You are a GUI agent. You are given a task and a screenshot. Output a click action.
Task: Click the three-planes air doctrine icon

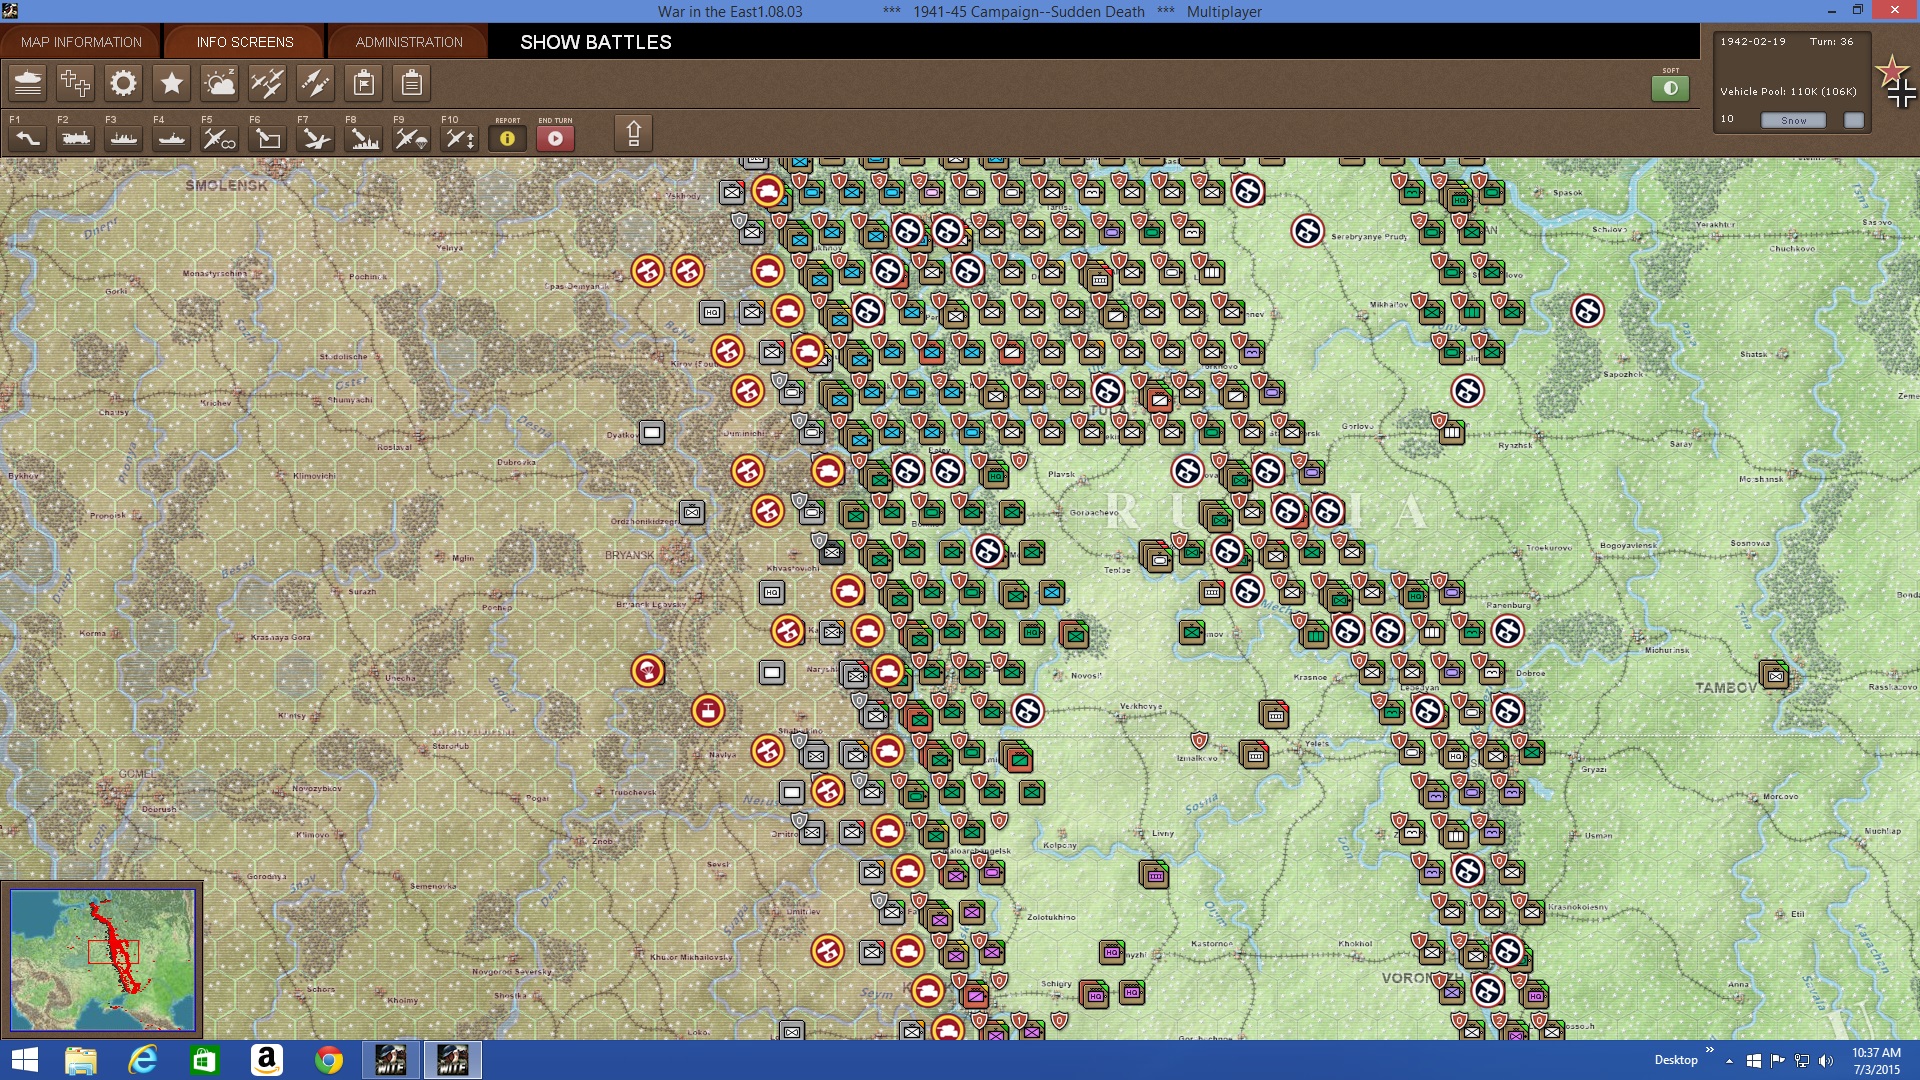[267, 83]
